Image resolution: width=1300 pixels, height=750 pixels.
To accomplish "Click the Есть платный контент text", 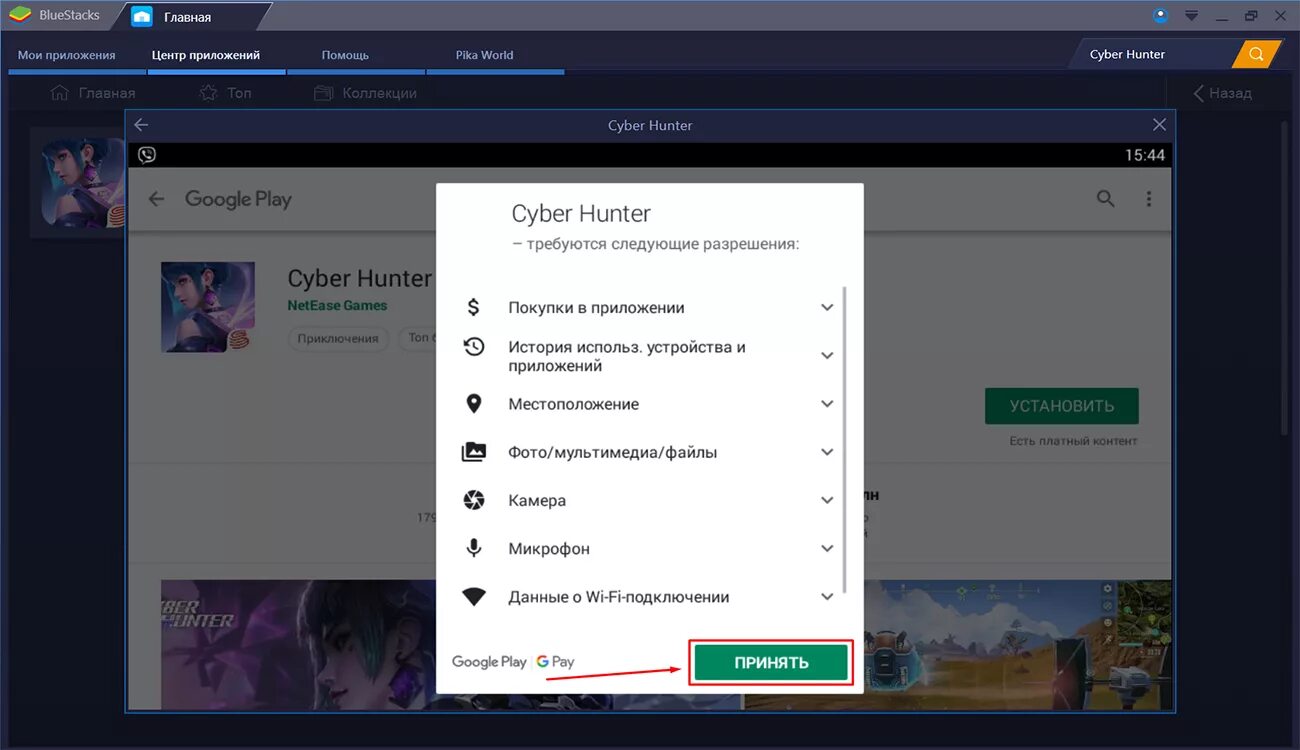I will [x=1073, y=441].
